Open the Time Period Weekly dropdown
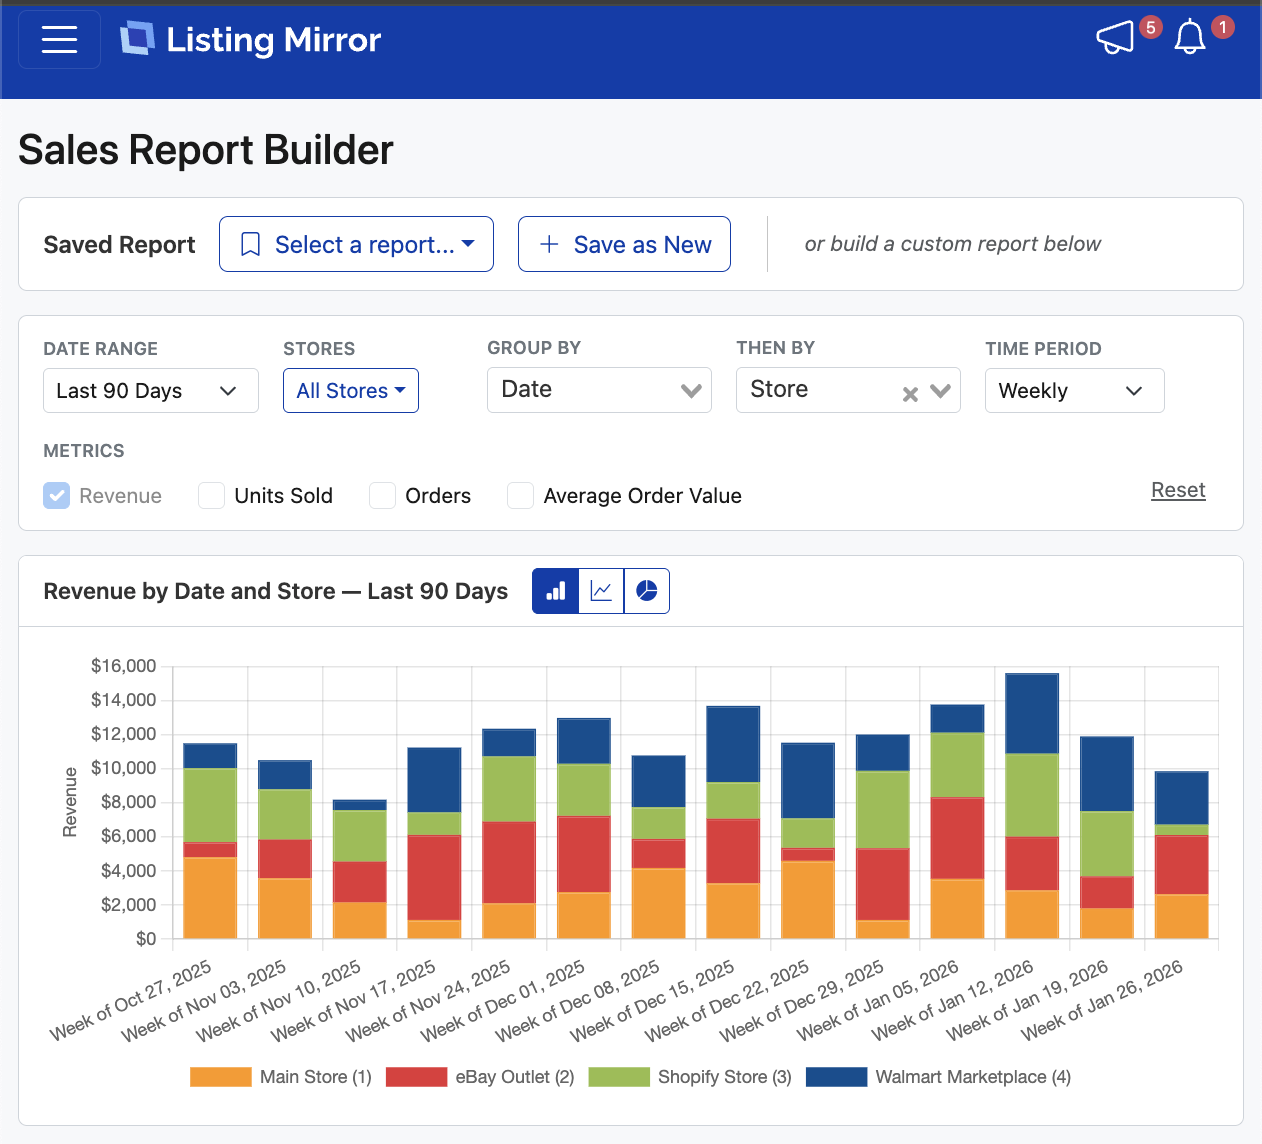1262x1144 pixels. 1073,391
